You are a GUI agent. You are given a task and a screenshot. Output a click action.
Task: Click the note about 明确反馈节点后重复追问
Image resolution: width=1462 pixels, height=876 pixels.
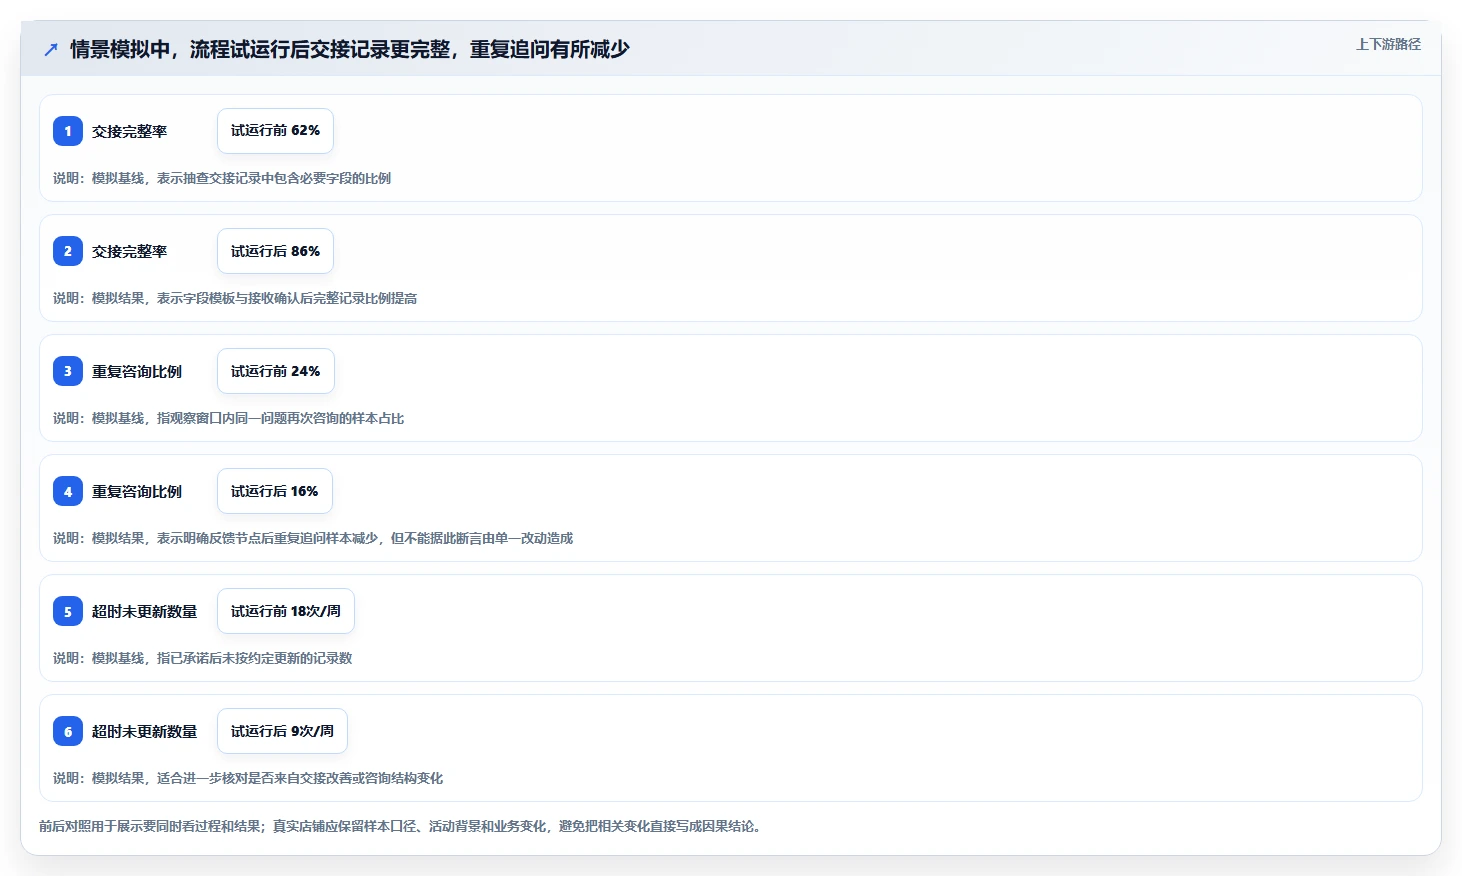313,538
